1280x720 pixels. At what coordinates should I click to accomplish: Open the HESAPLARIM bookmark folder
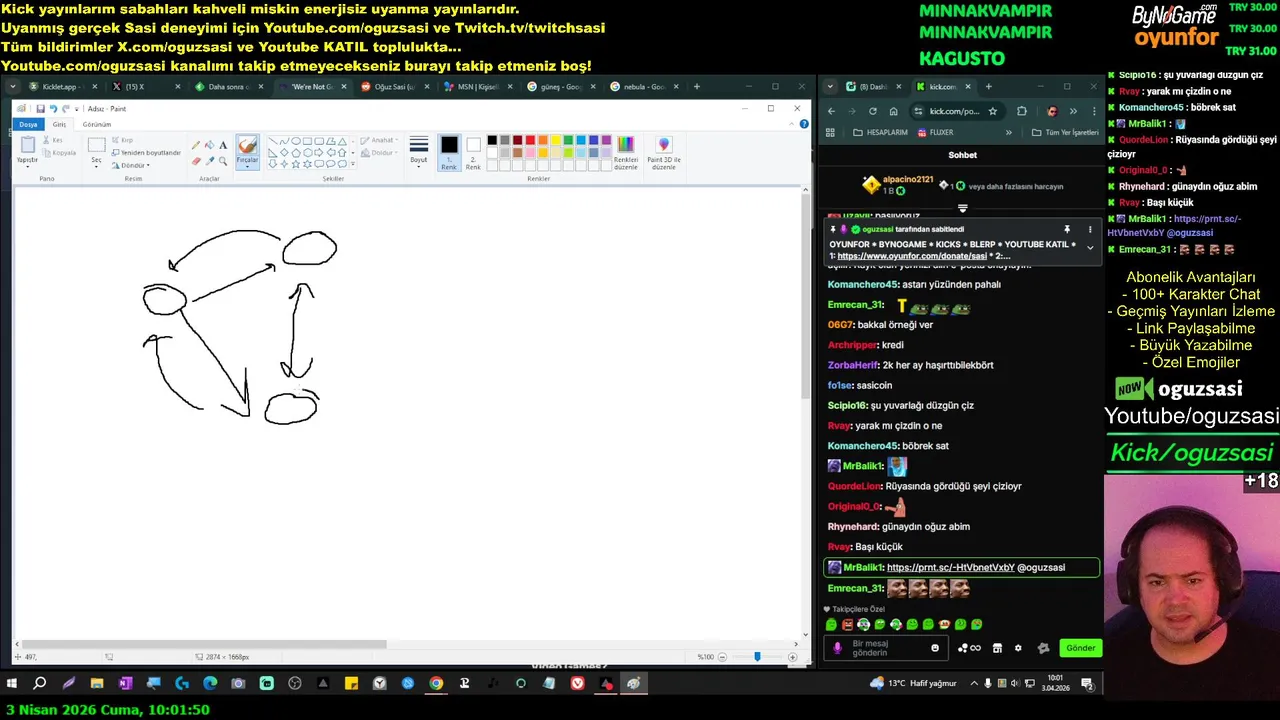[x=880, y=132]
